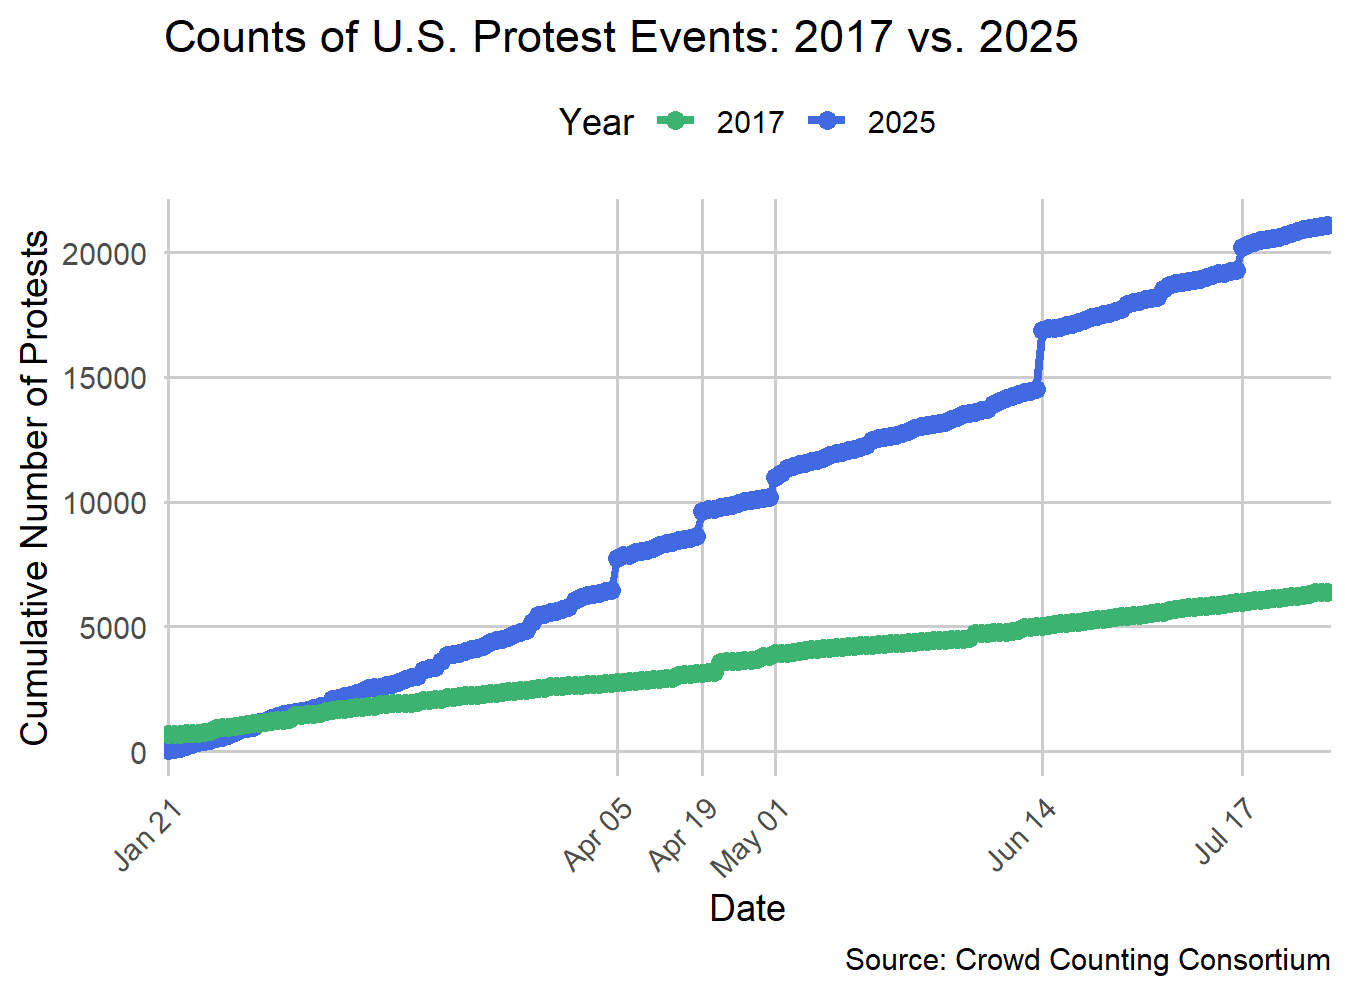Click the Jul 17 date tick label
Image resolution: width=1350 pixels, height=994 pixels.
1225,832
